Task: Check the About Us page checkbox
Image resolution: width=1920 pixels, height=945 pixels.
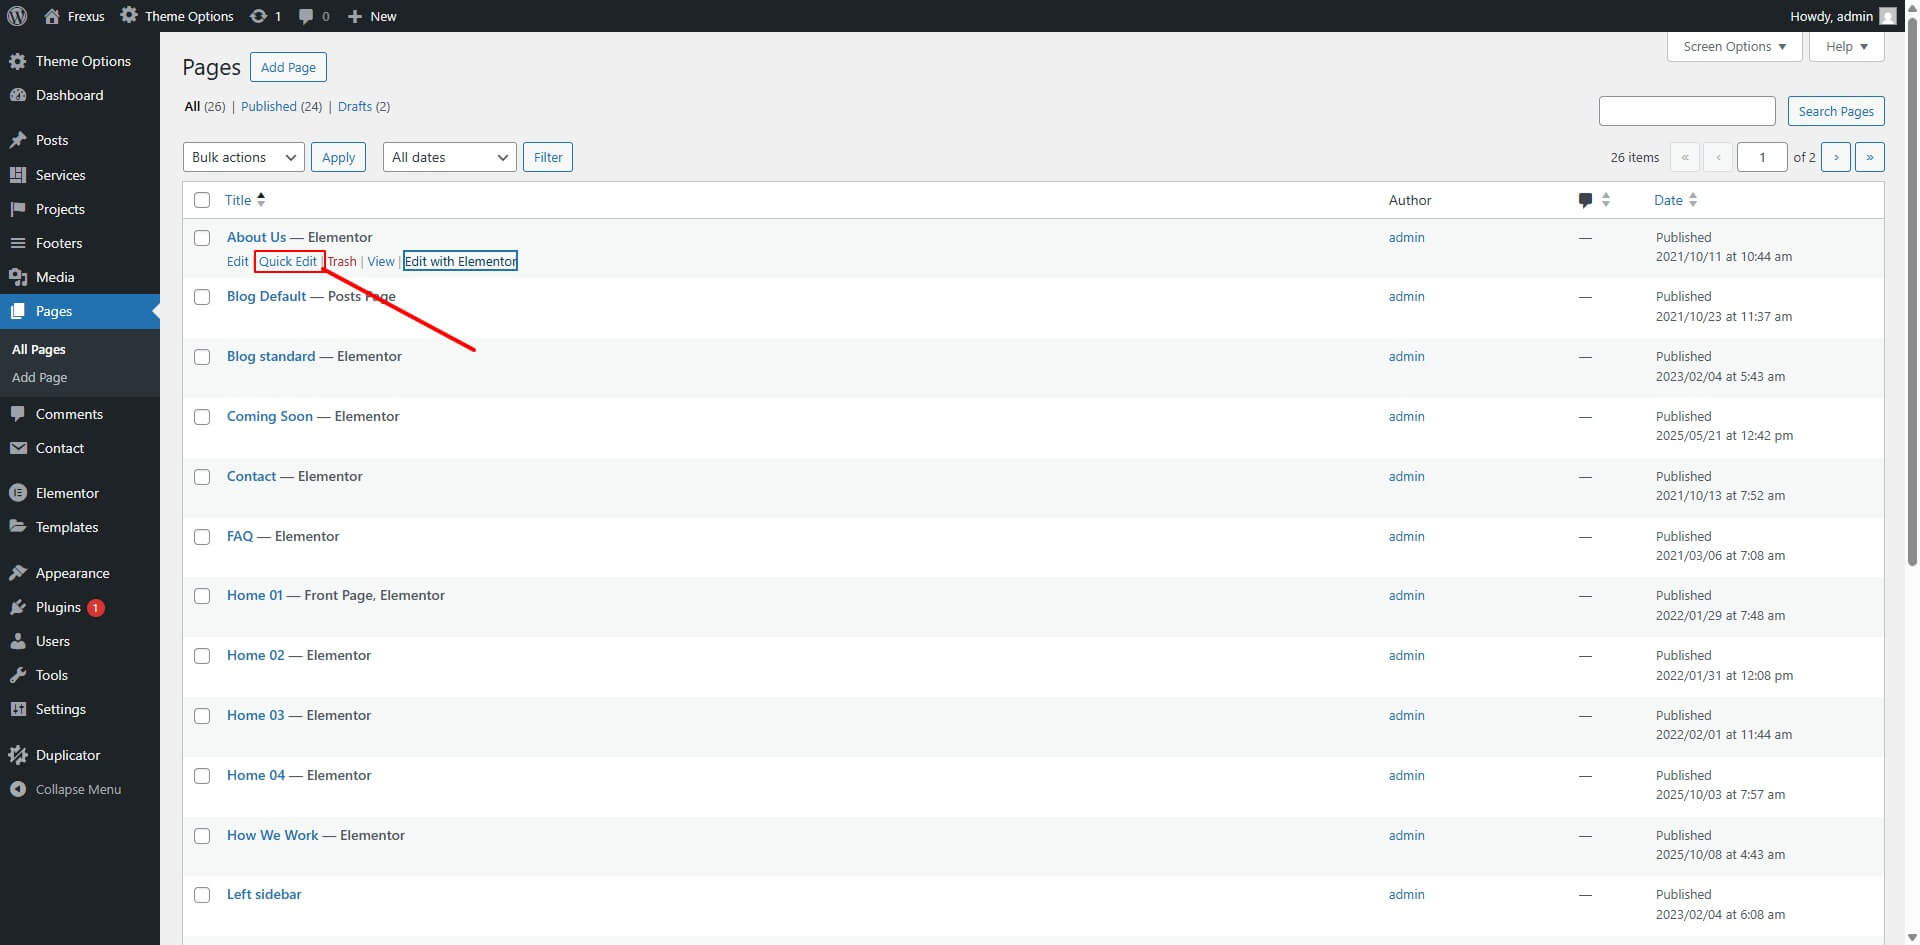Action: pyautogui.click(x=202, y=238)
